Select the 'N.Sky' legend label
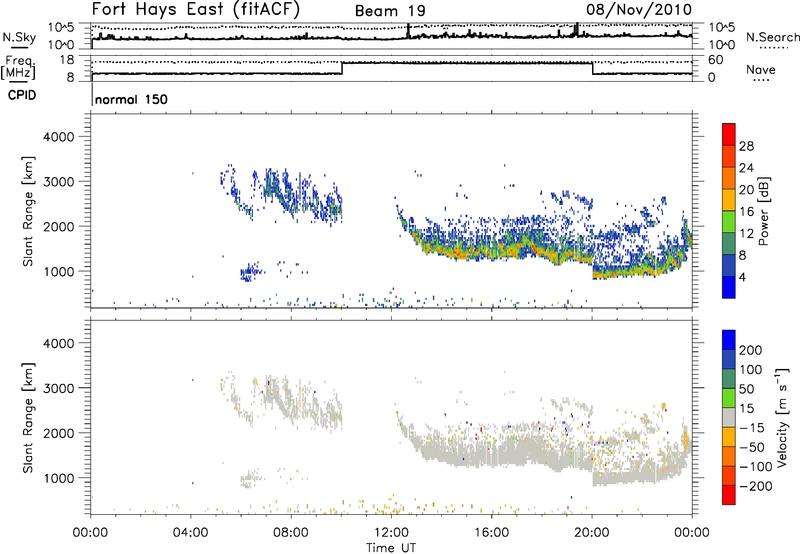 click(x=19, y=37)
